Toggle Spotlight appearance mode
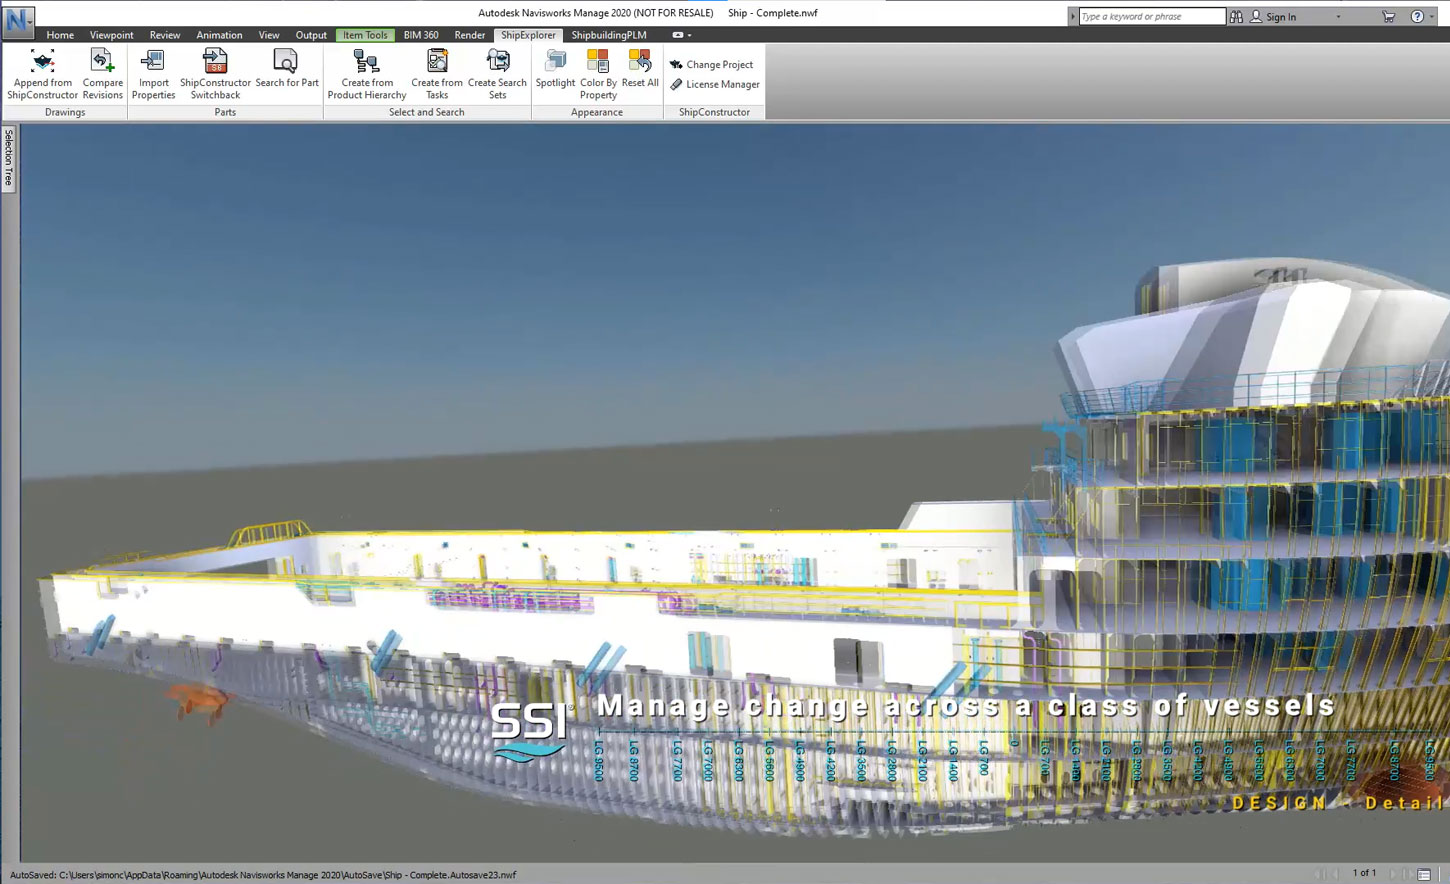Viewport: 1450px width, 884px height. 555,63
